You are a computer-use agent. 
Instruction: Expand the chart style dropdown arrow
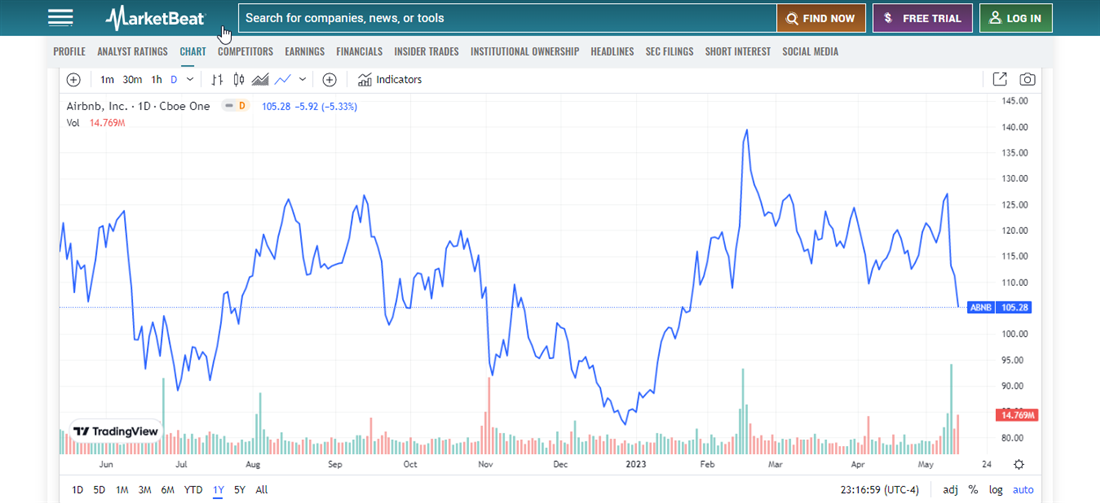point(303,80)
